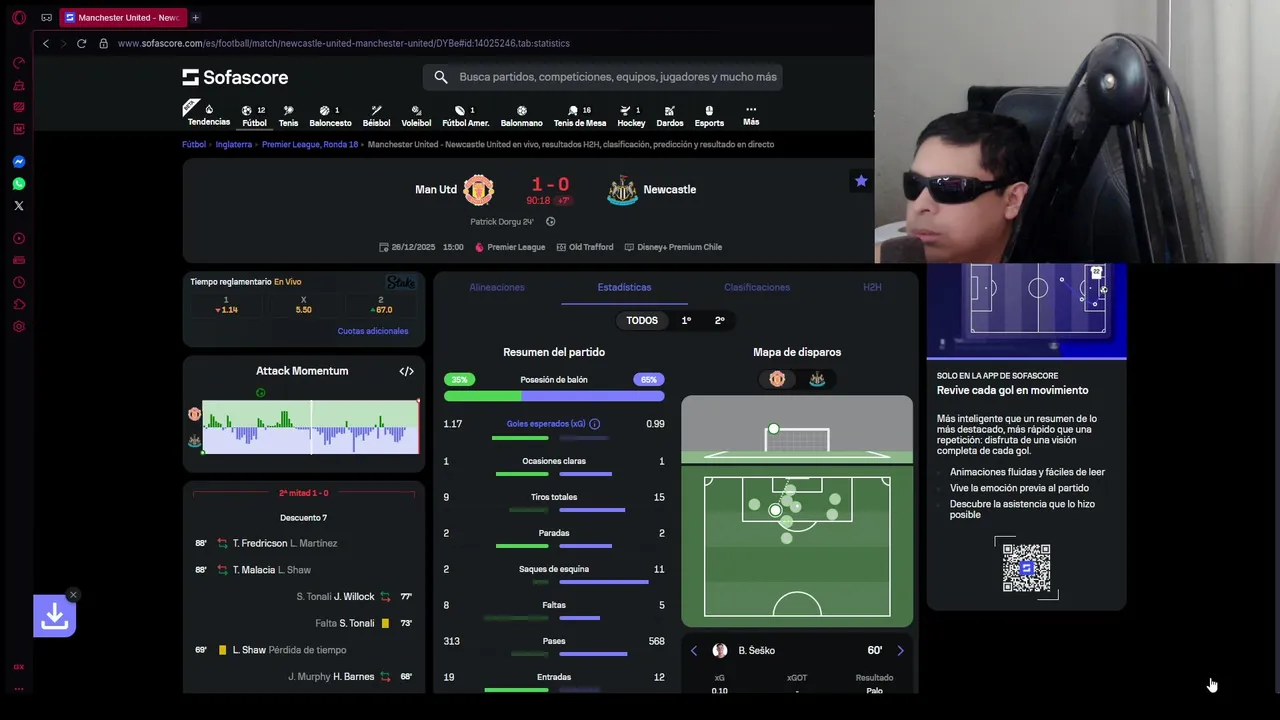Click the home win odds 1.14
This screenshot has height=720, width=1280.
tap(226, 305)
